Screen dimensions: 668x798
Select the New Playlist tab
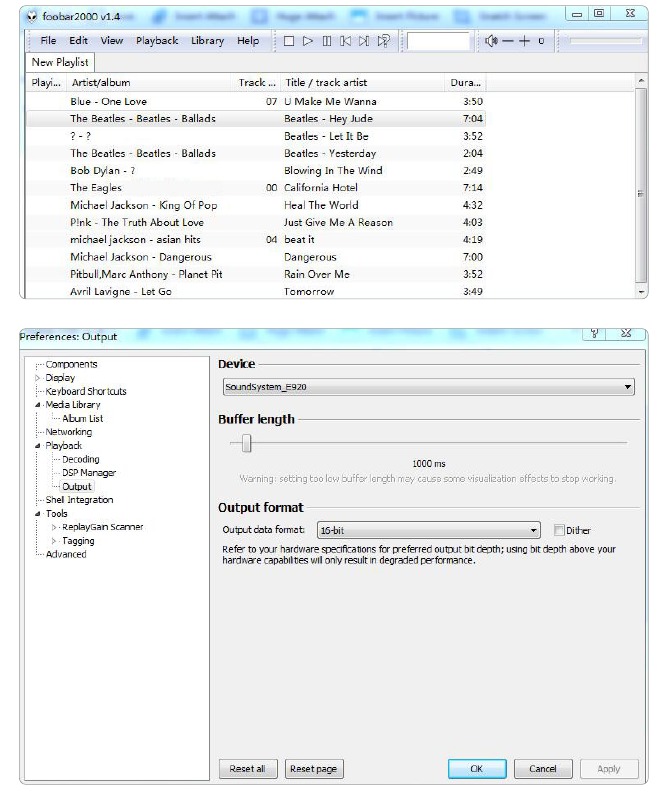tap(60, 62)
